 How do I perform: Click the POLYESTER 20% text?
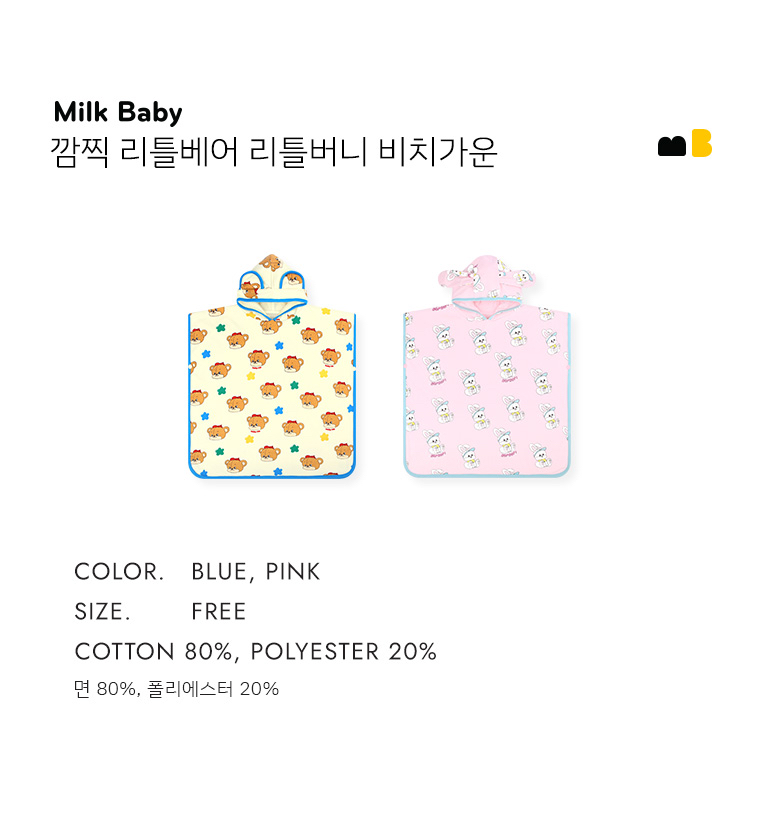344,652
